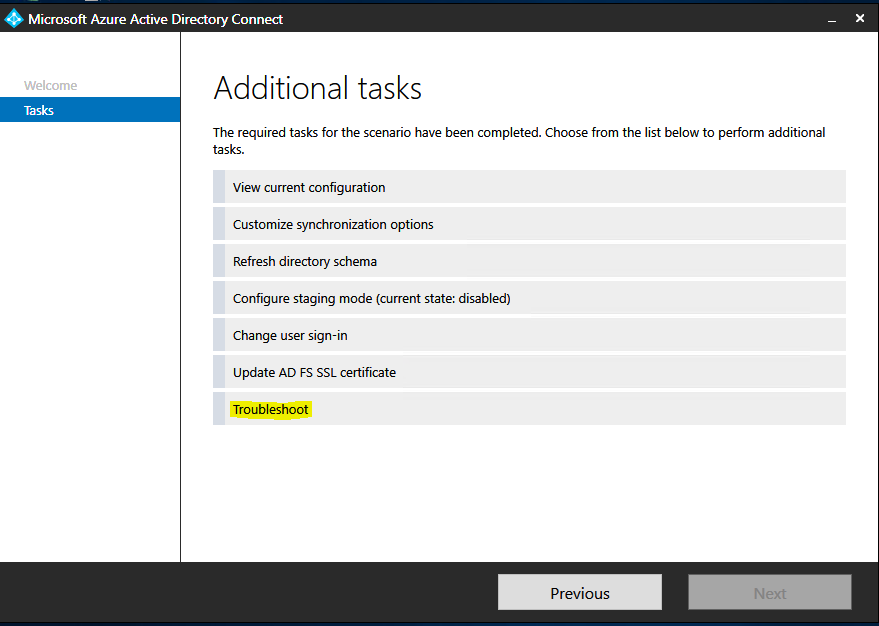
Task: Close the Azure AD Connect wizard
Action: click(860, 18)
